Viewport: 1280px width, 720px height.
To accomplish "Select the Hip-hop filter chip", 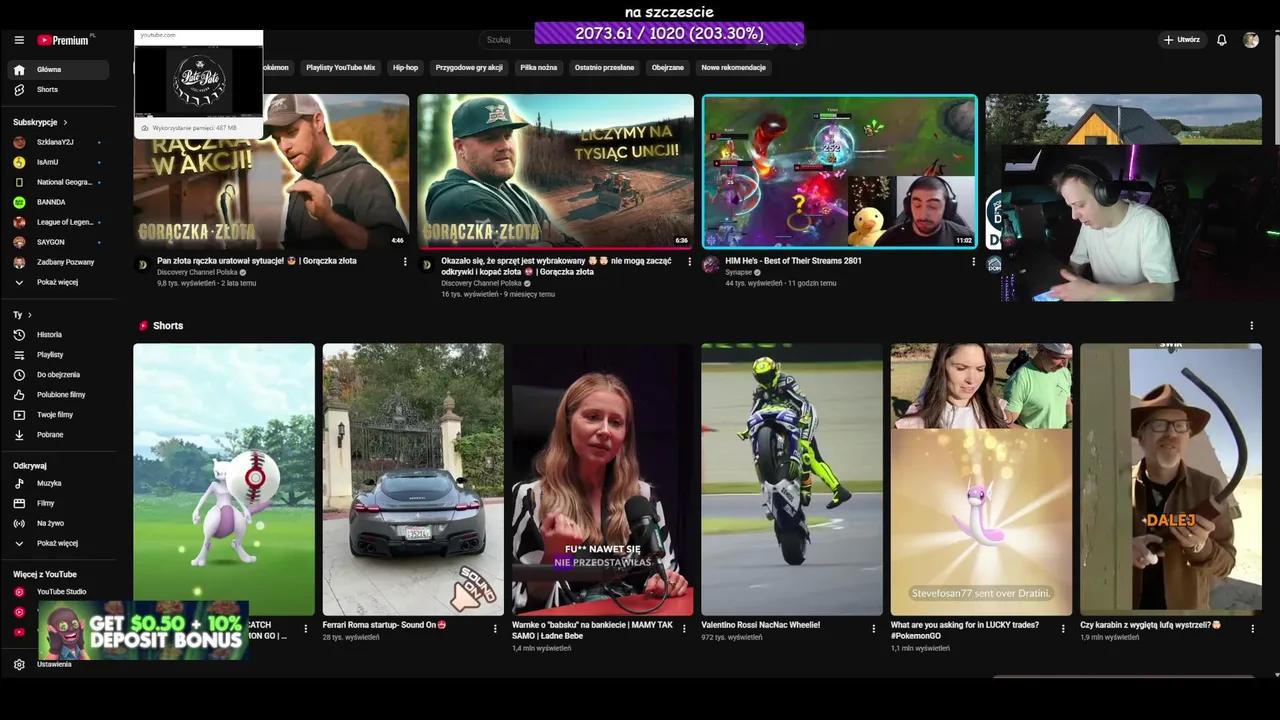I will (x=405, y=67).
